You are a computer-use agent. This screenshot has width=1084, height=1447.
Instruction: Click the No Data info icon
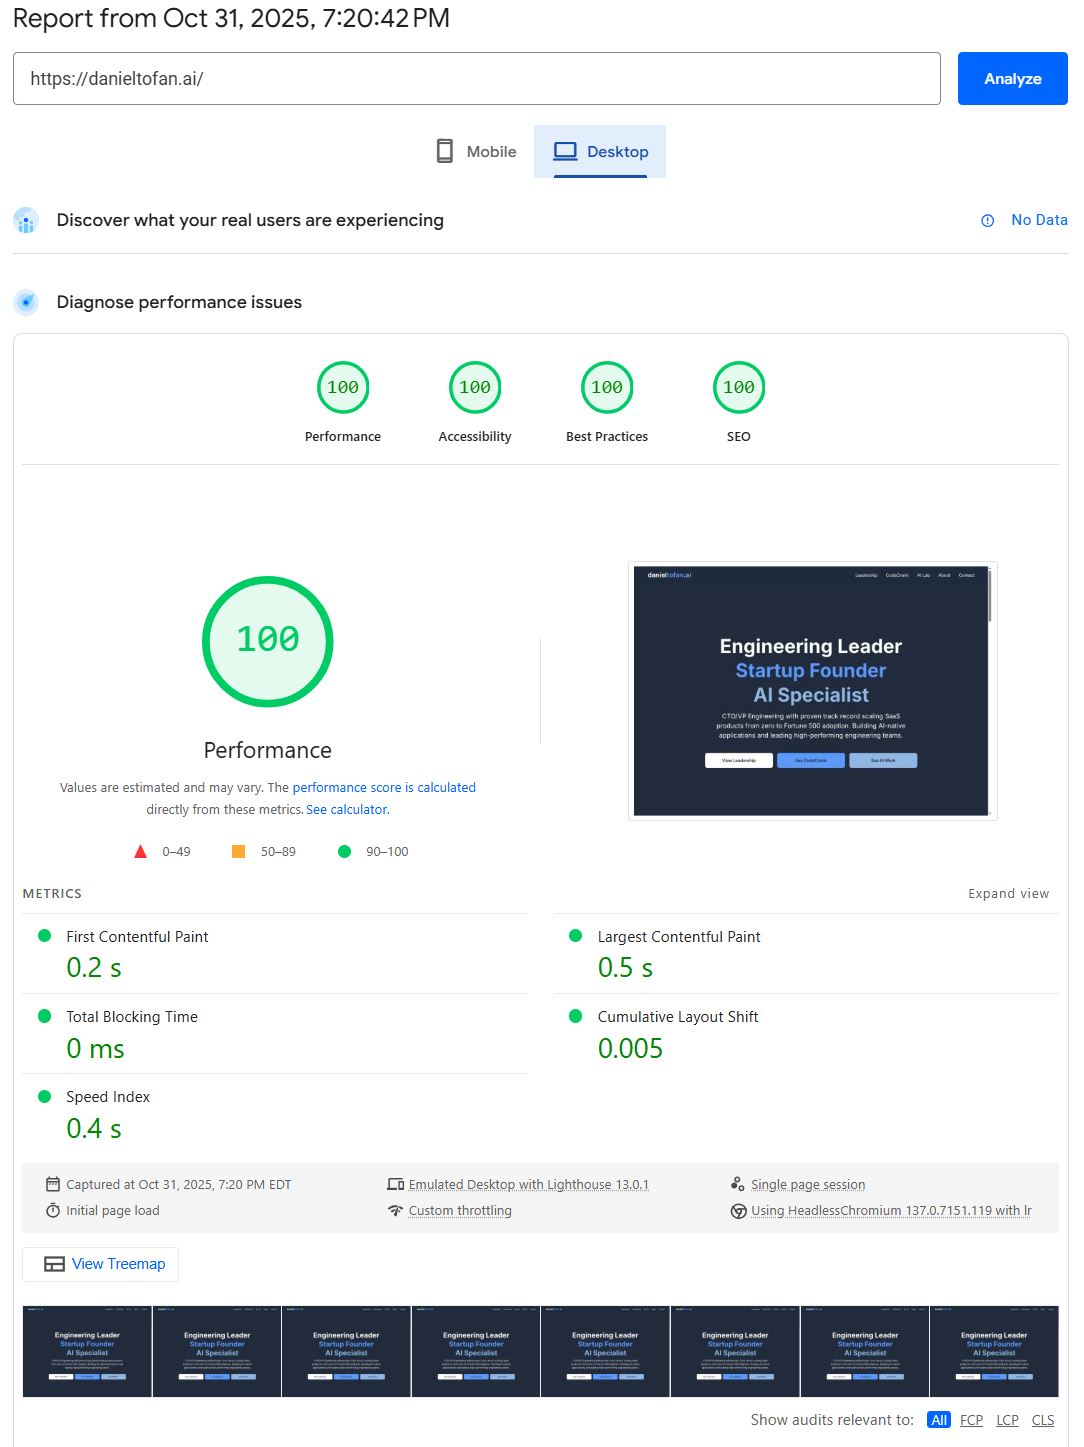point(987,221)
